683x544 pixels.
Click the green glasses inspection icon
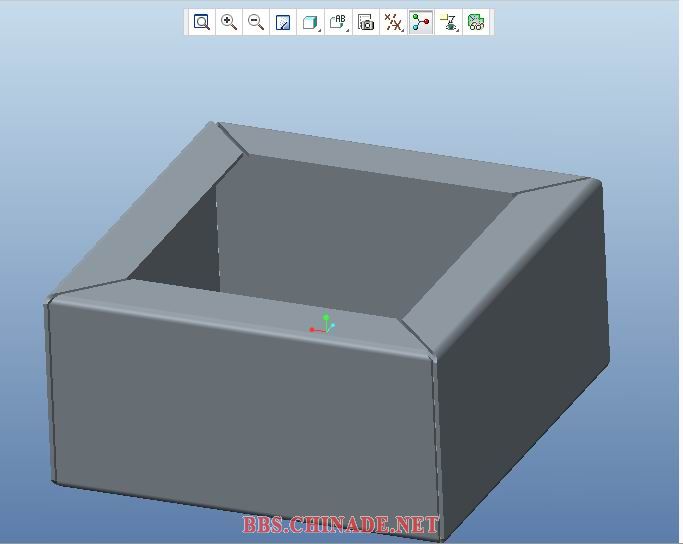(x=476, y=22)
